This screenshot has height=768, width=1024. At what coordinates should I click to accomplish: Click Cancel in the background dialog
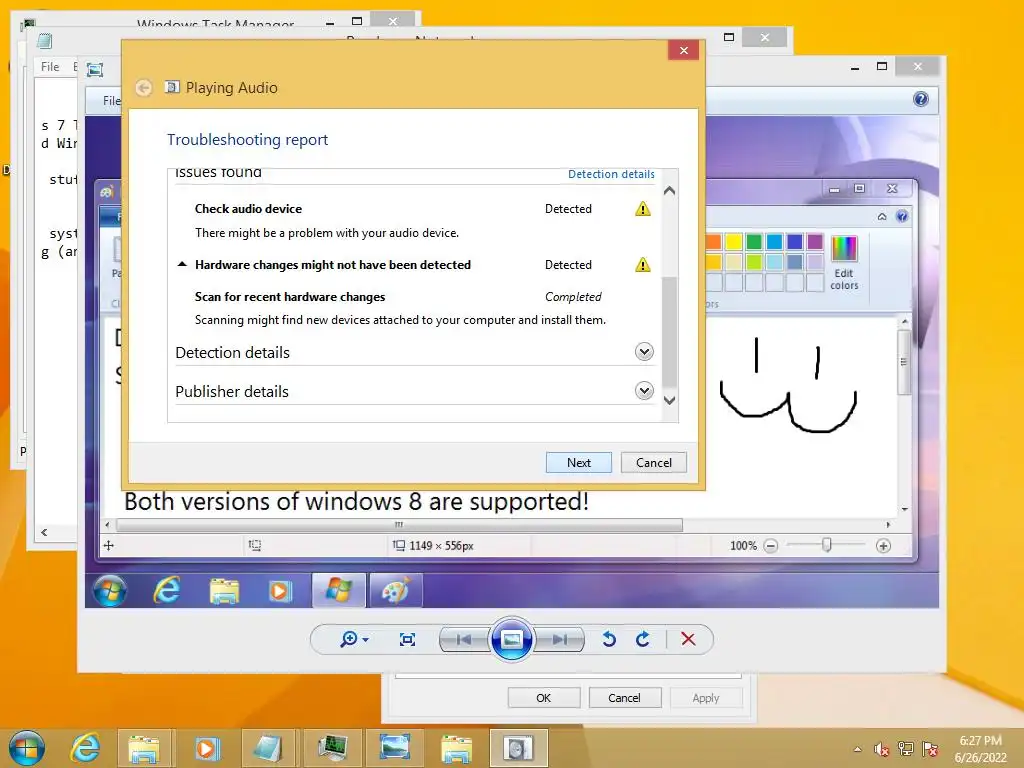(624, 697)
